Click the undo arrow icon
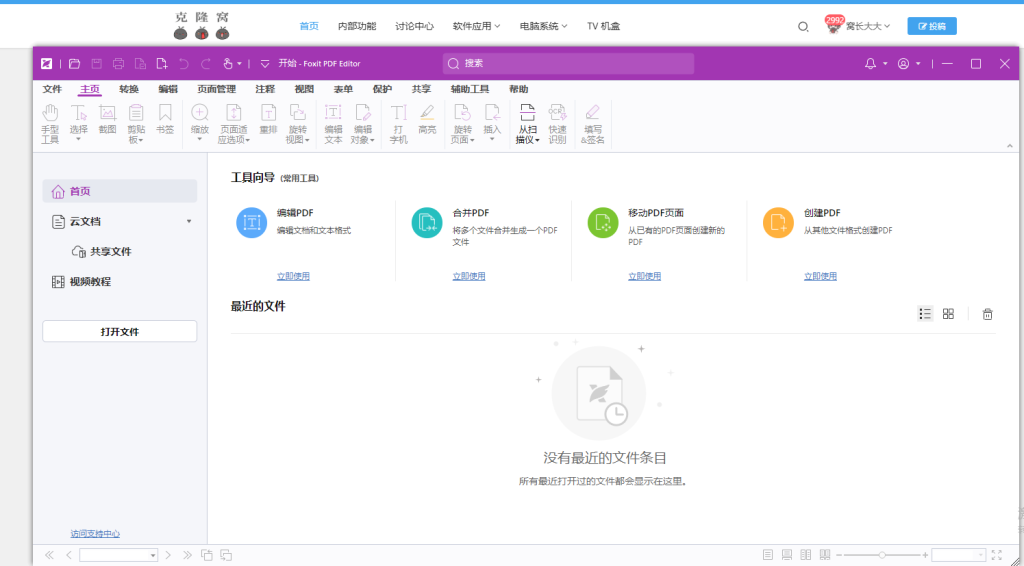The image size is (1024, 566). [184, 63]
